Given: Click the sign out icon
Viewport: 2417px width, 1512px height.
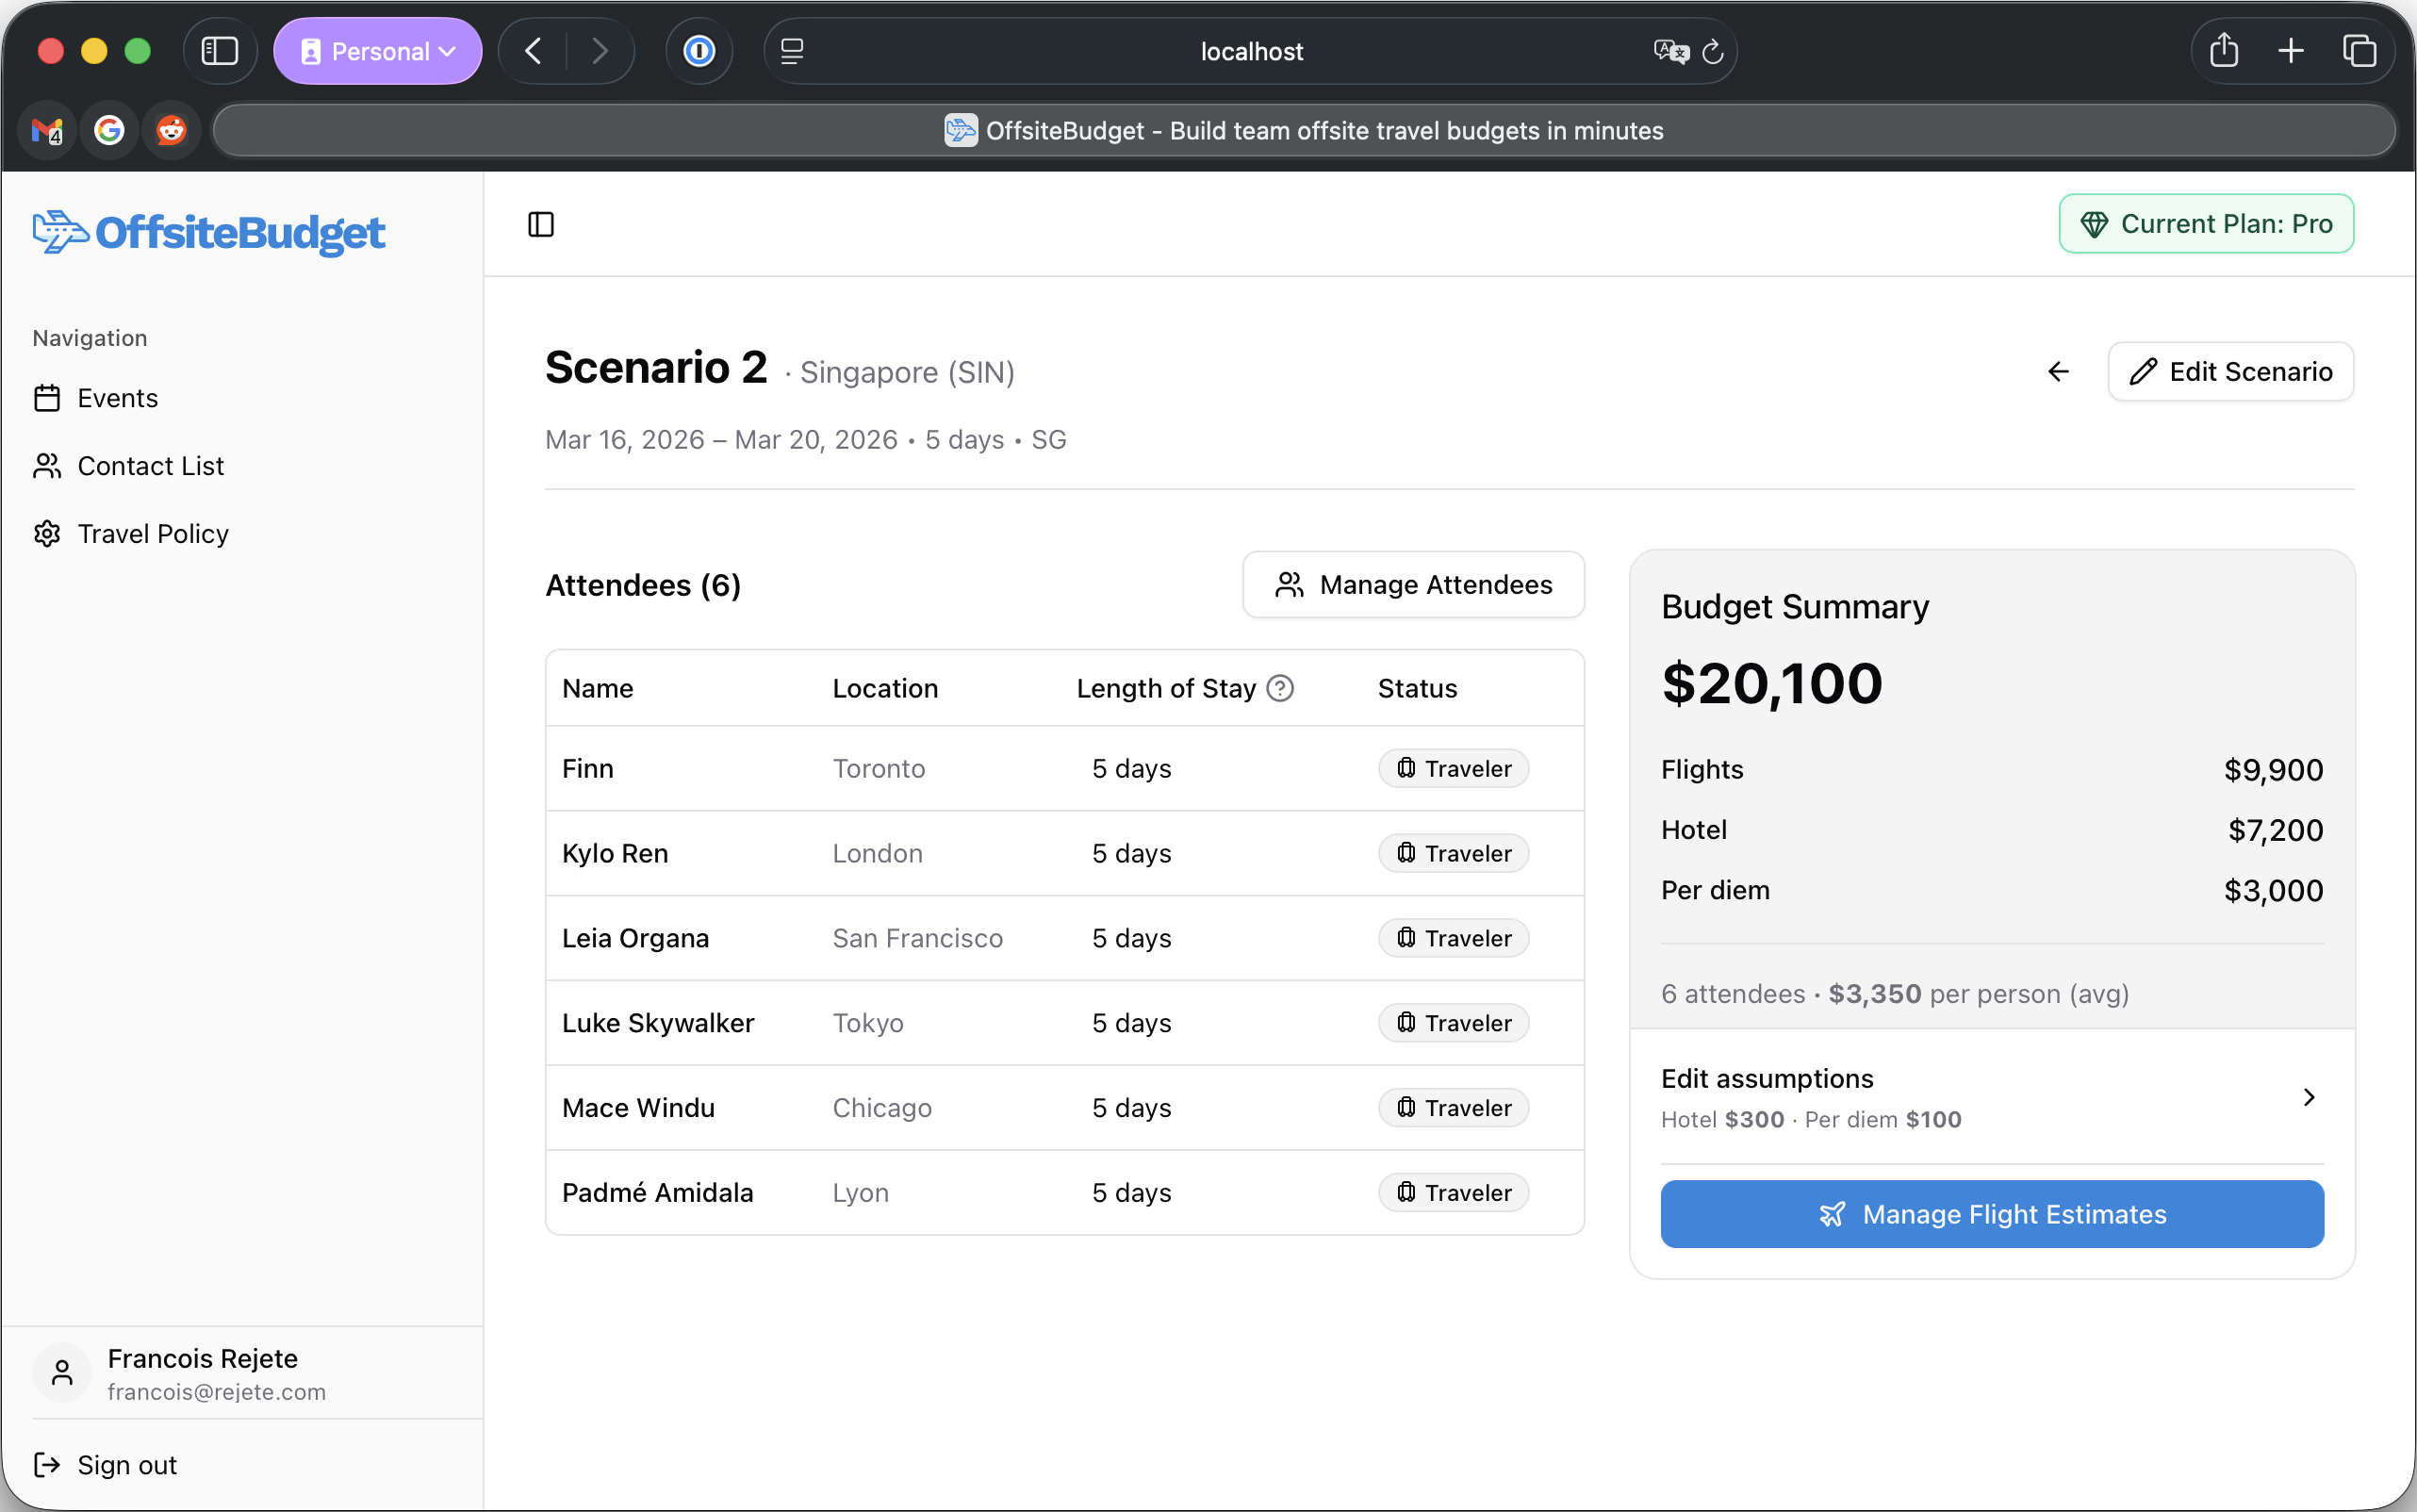Looking at the screenshot, I should (x=47, y=1464).
